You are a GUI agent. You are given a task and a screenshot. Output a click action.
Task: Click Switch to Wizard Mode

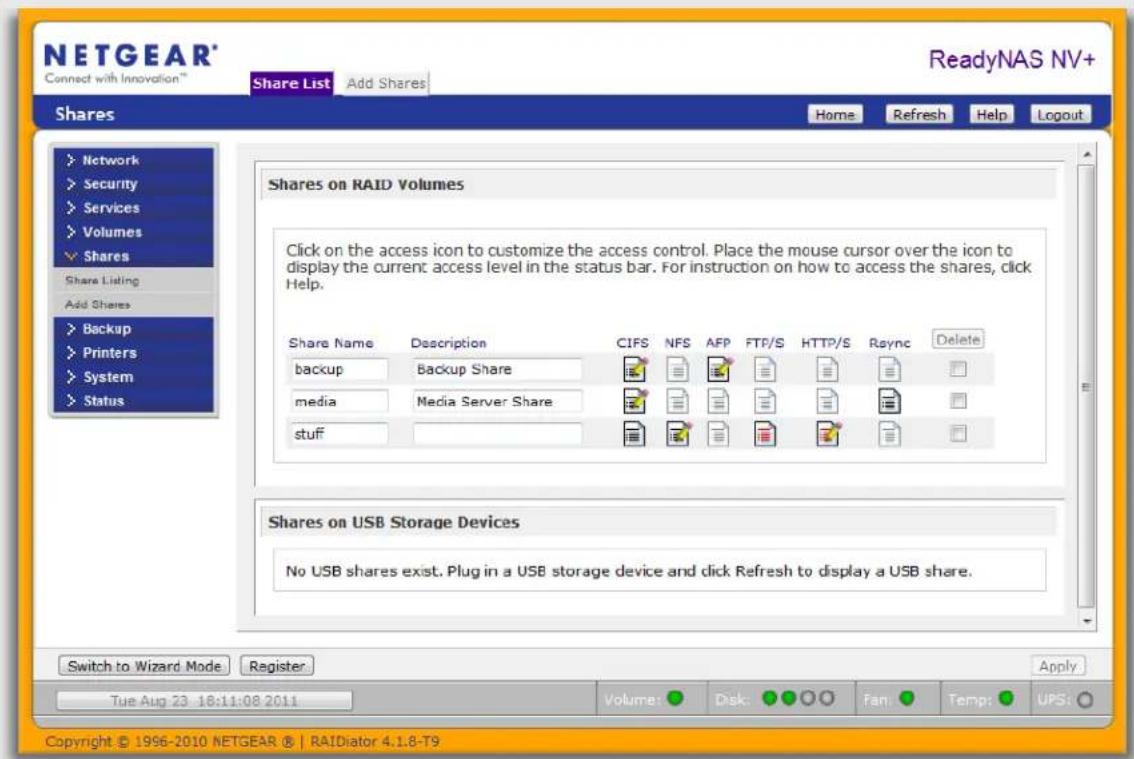tap(144, 666)
